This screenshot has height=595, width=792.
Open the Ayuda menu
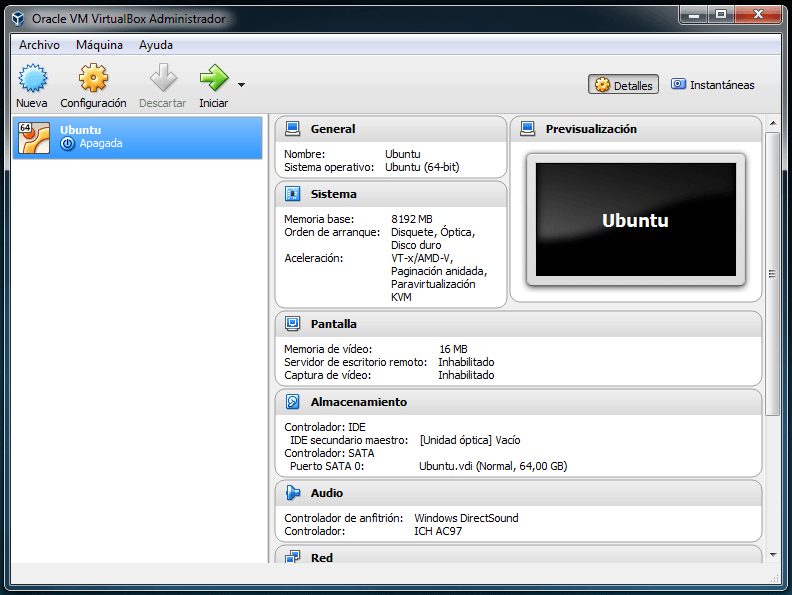tap(156, 45)
